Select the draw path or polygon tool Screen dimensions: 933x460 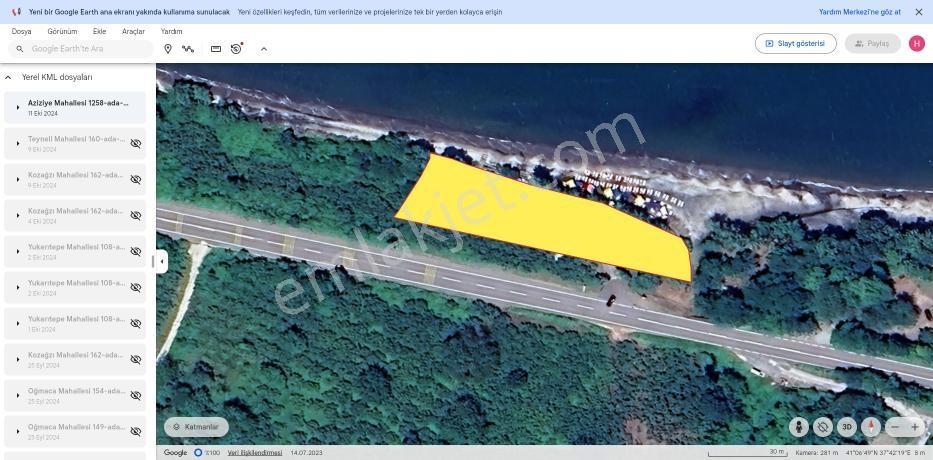coord(188,49)
